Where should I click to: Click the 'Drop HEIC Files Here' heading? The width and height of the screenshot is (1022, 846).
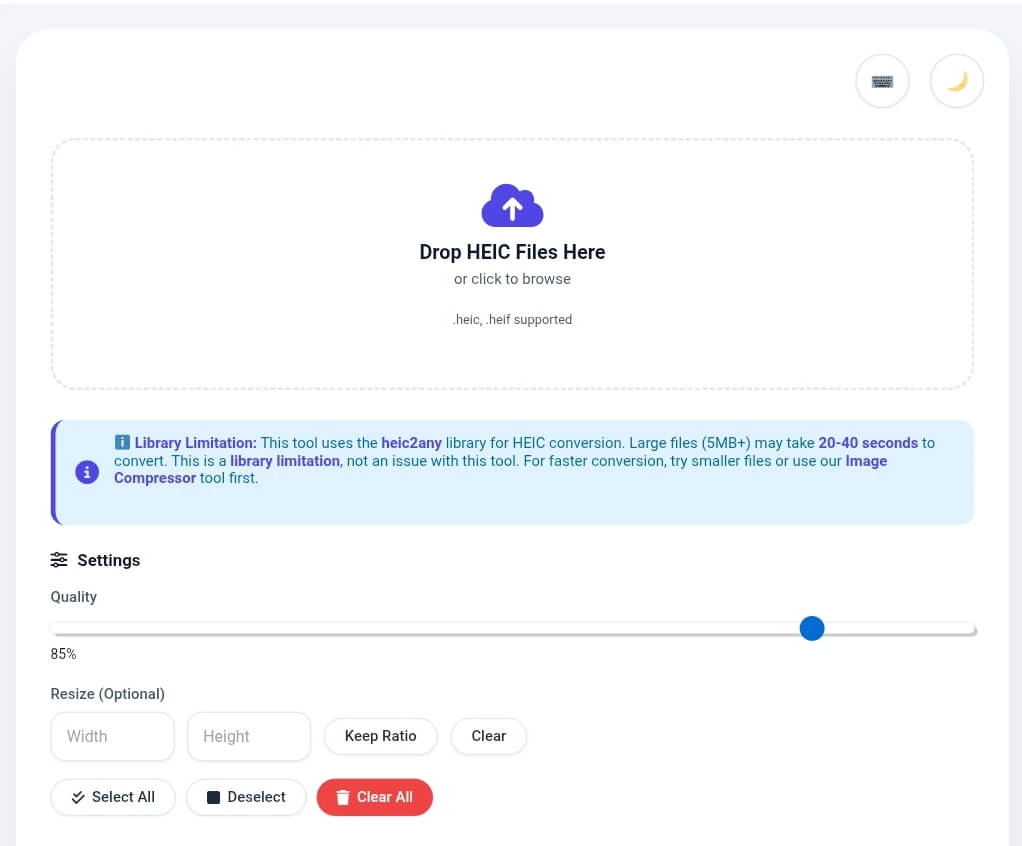[512, 252]
